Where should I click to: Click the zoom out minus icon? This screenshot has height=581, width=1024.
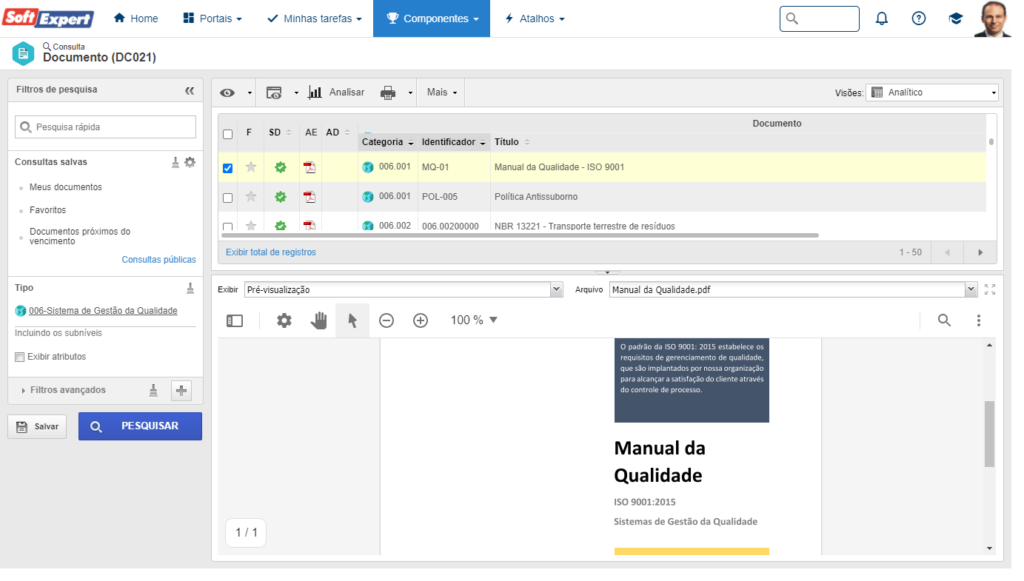[386, 321]
